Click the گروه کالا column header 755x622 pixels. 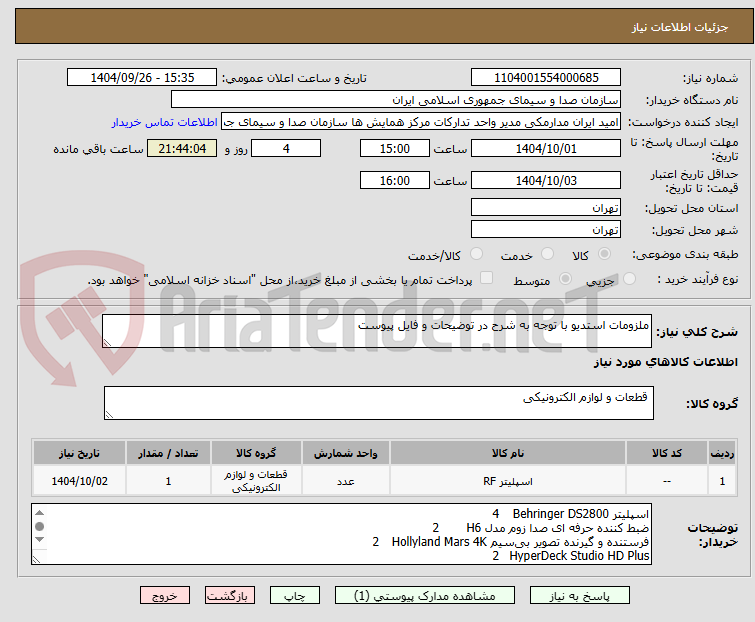[x=256, y=453]
